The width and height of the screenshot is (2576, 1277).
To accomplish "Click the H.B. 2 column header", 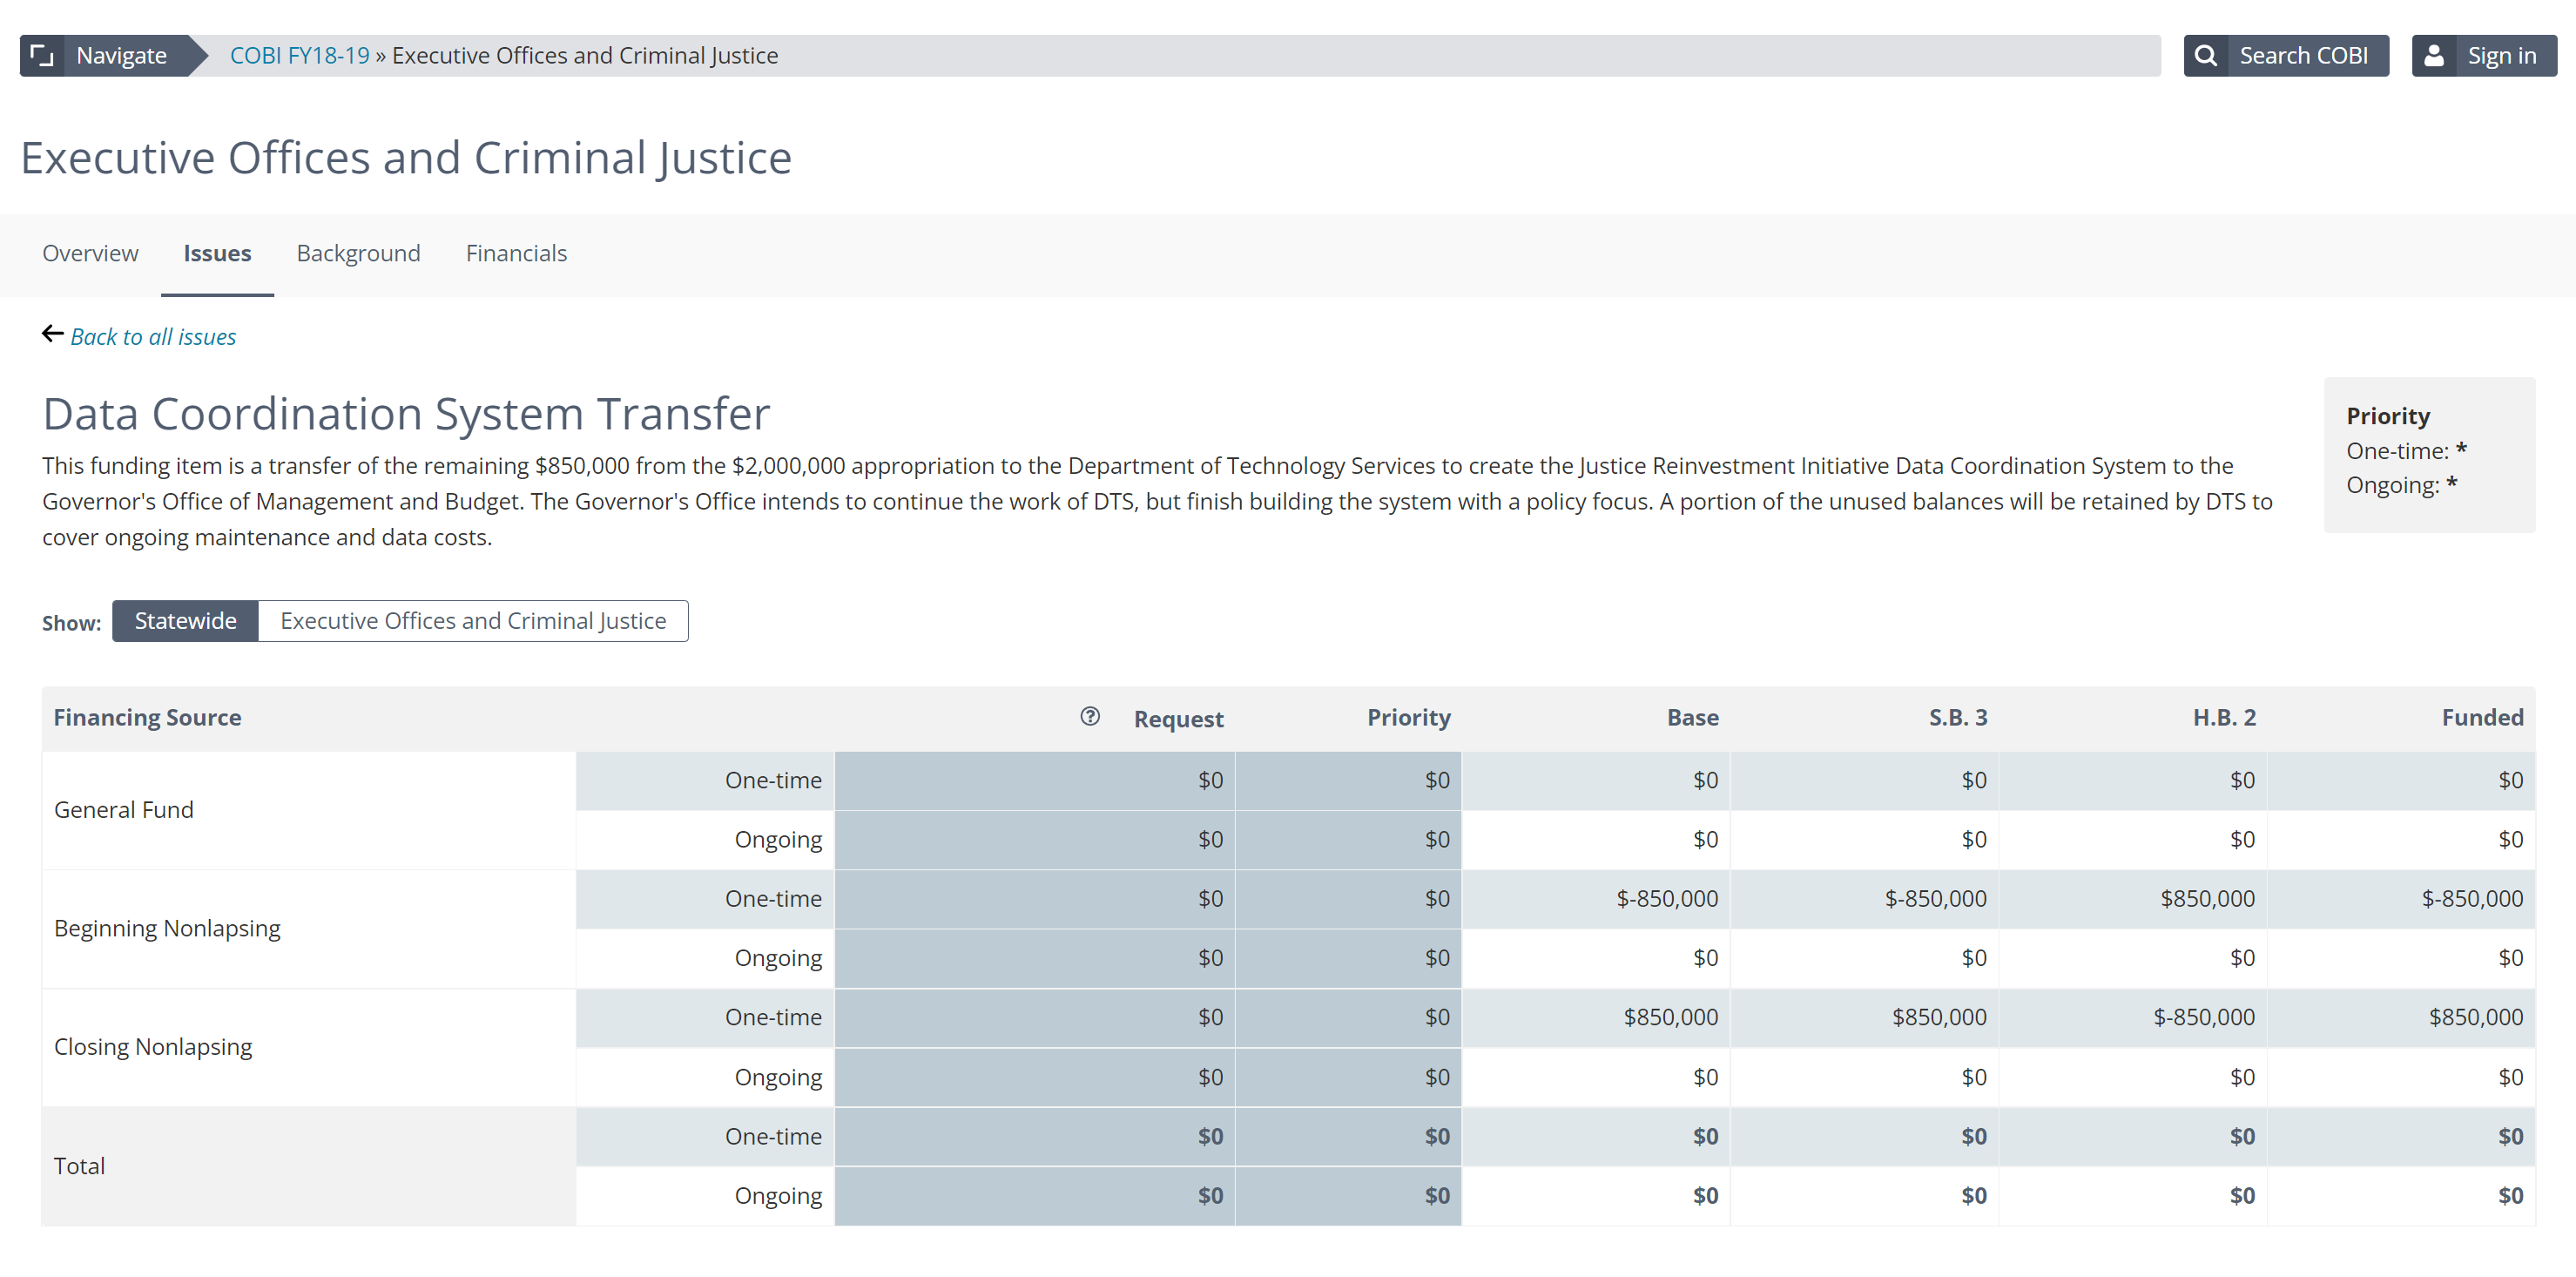I will [2224, 718].
